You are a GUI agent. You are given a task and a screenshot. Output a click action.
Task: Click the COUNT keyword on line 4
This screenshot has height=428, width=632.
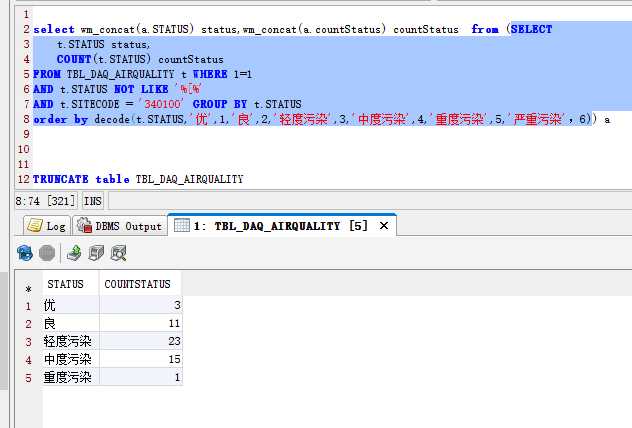pyautogui.click(x=74, y=59)
